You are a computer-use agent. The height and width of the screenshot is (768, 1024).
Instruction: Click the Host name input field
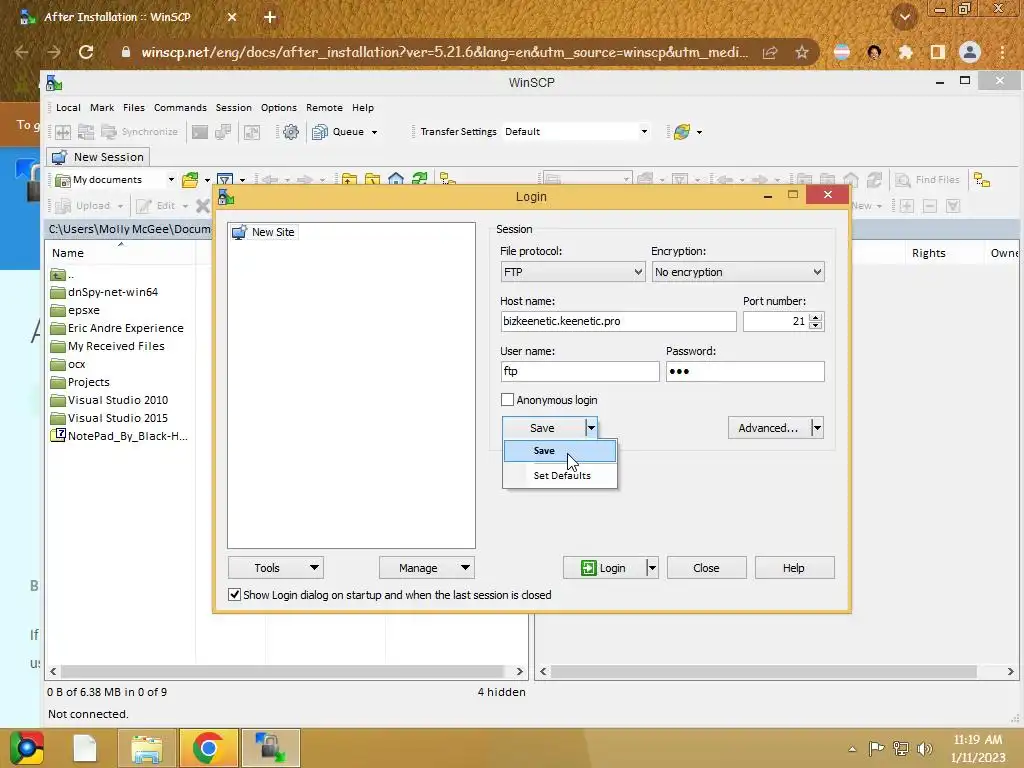click(x=618, y=321)
